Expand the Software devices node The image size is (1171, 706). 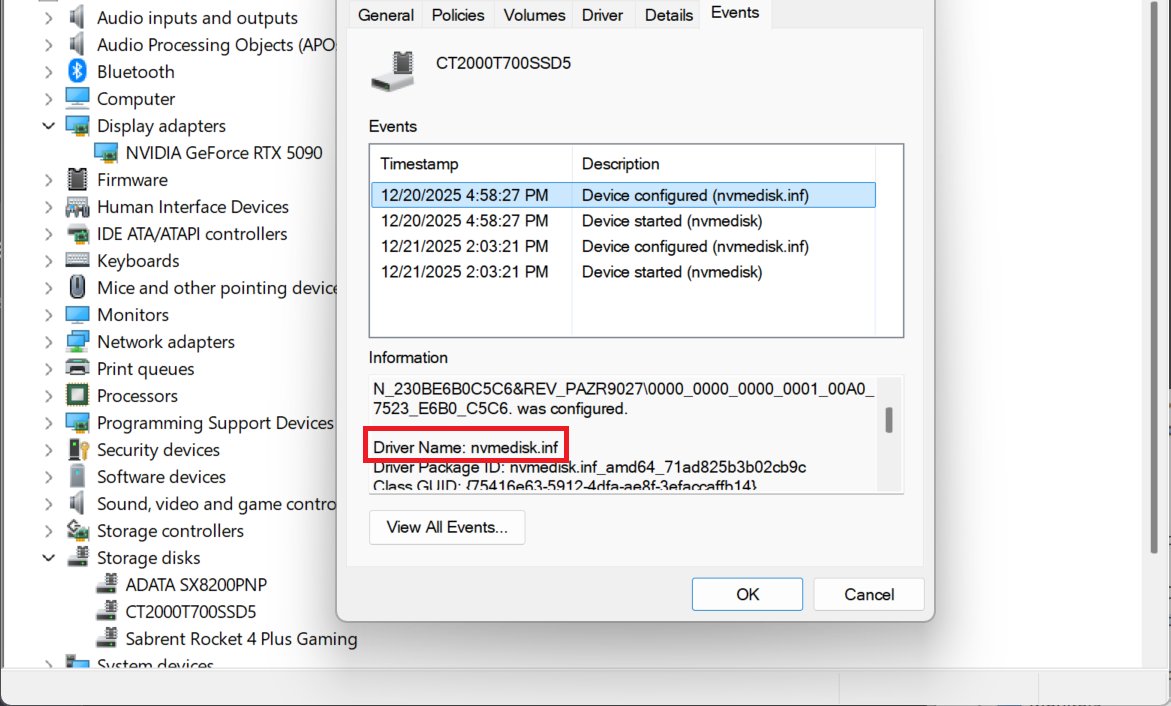tap(49, 477)
